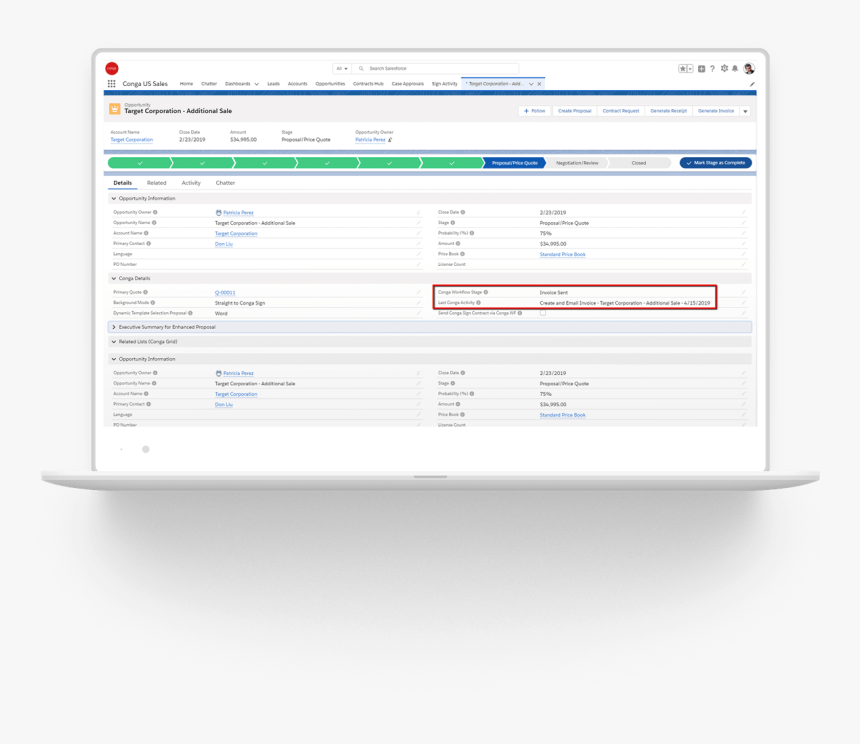
Task: Click the Setup gear icon
Action: pyautogui.click(x=724, y=69)
